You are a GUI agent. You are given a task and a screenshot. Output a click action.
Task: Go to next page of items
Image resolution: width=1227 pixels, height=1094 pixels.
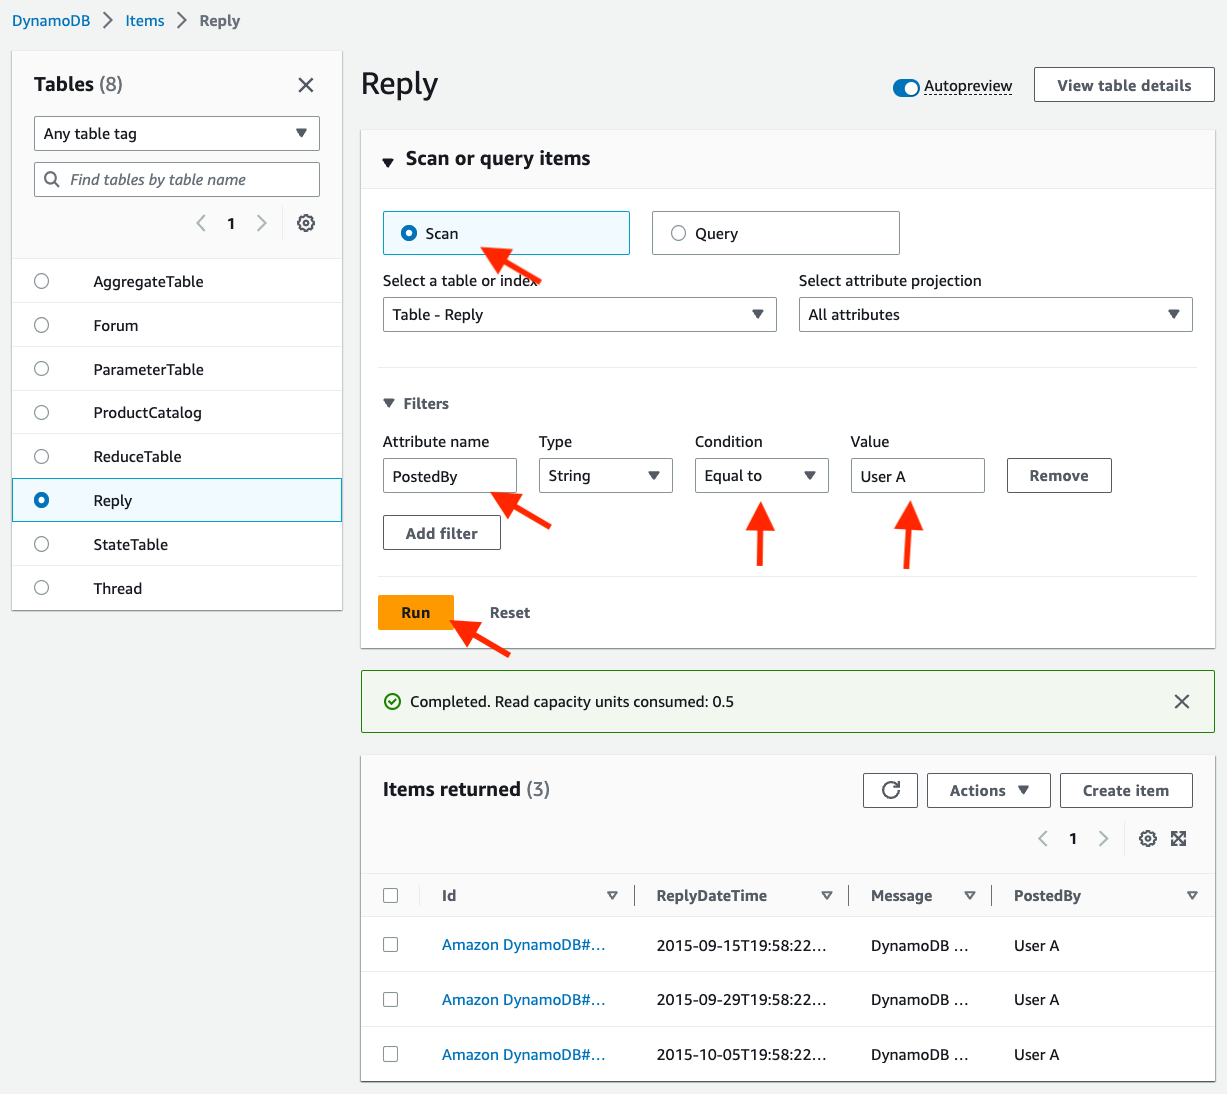point(1103,838)
